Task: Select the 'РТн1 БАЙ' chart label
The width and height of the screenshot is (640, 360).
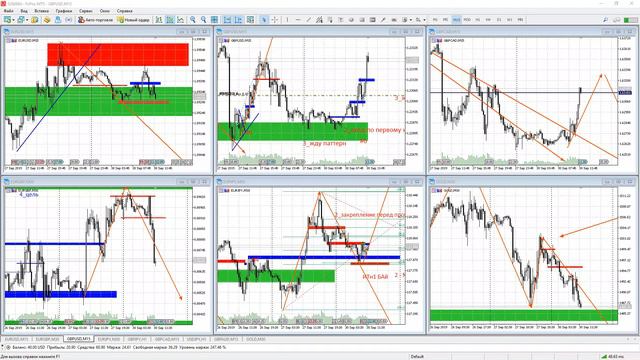Action: point(375,277)
